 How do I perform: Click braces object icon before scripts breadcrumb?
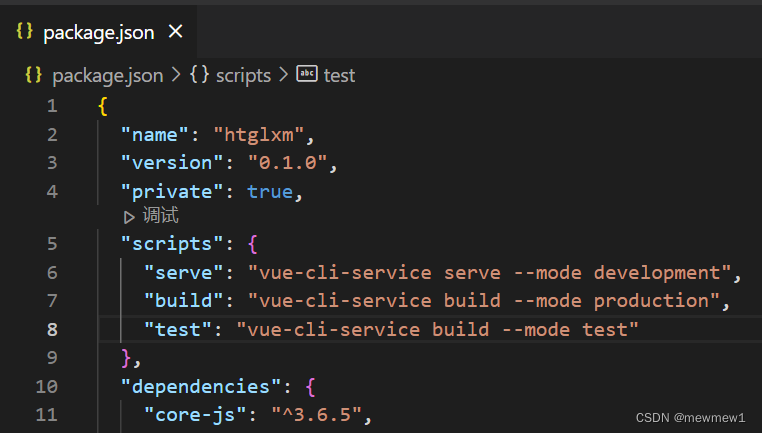(x=199, y=74)
